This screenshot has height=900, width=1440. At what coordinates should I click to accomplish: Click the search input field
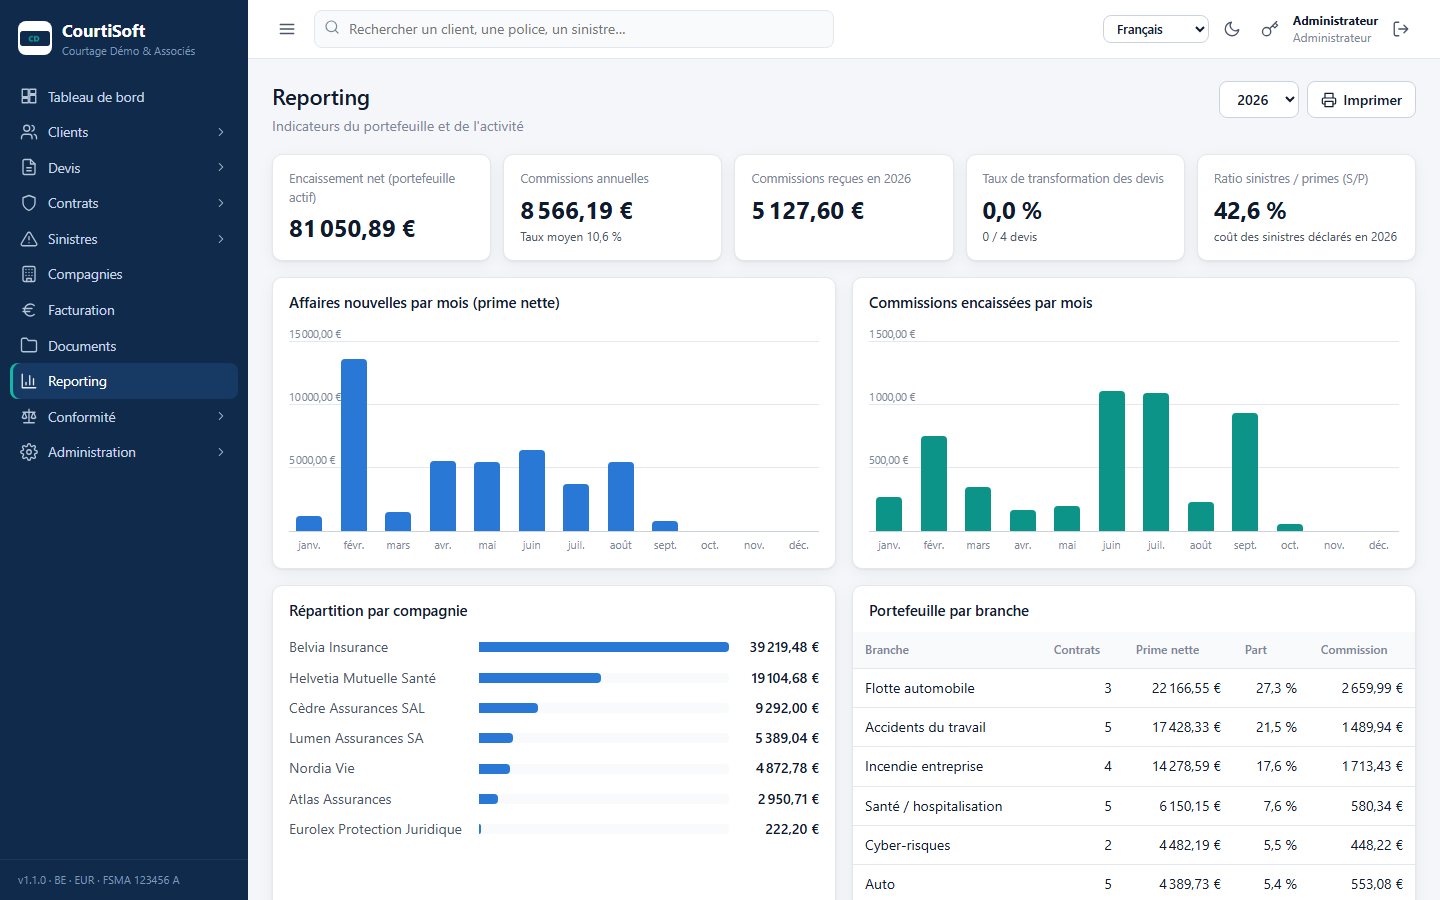[574, 29]
